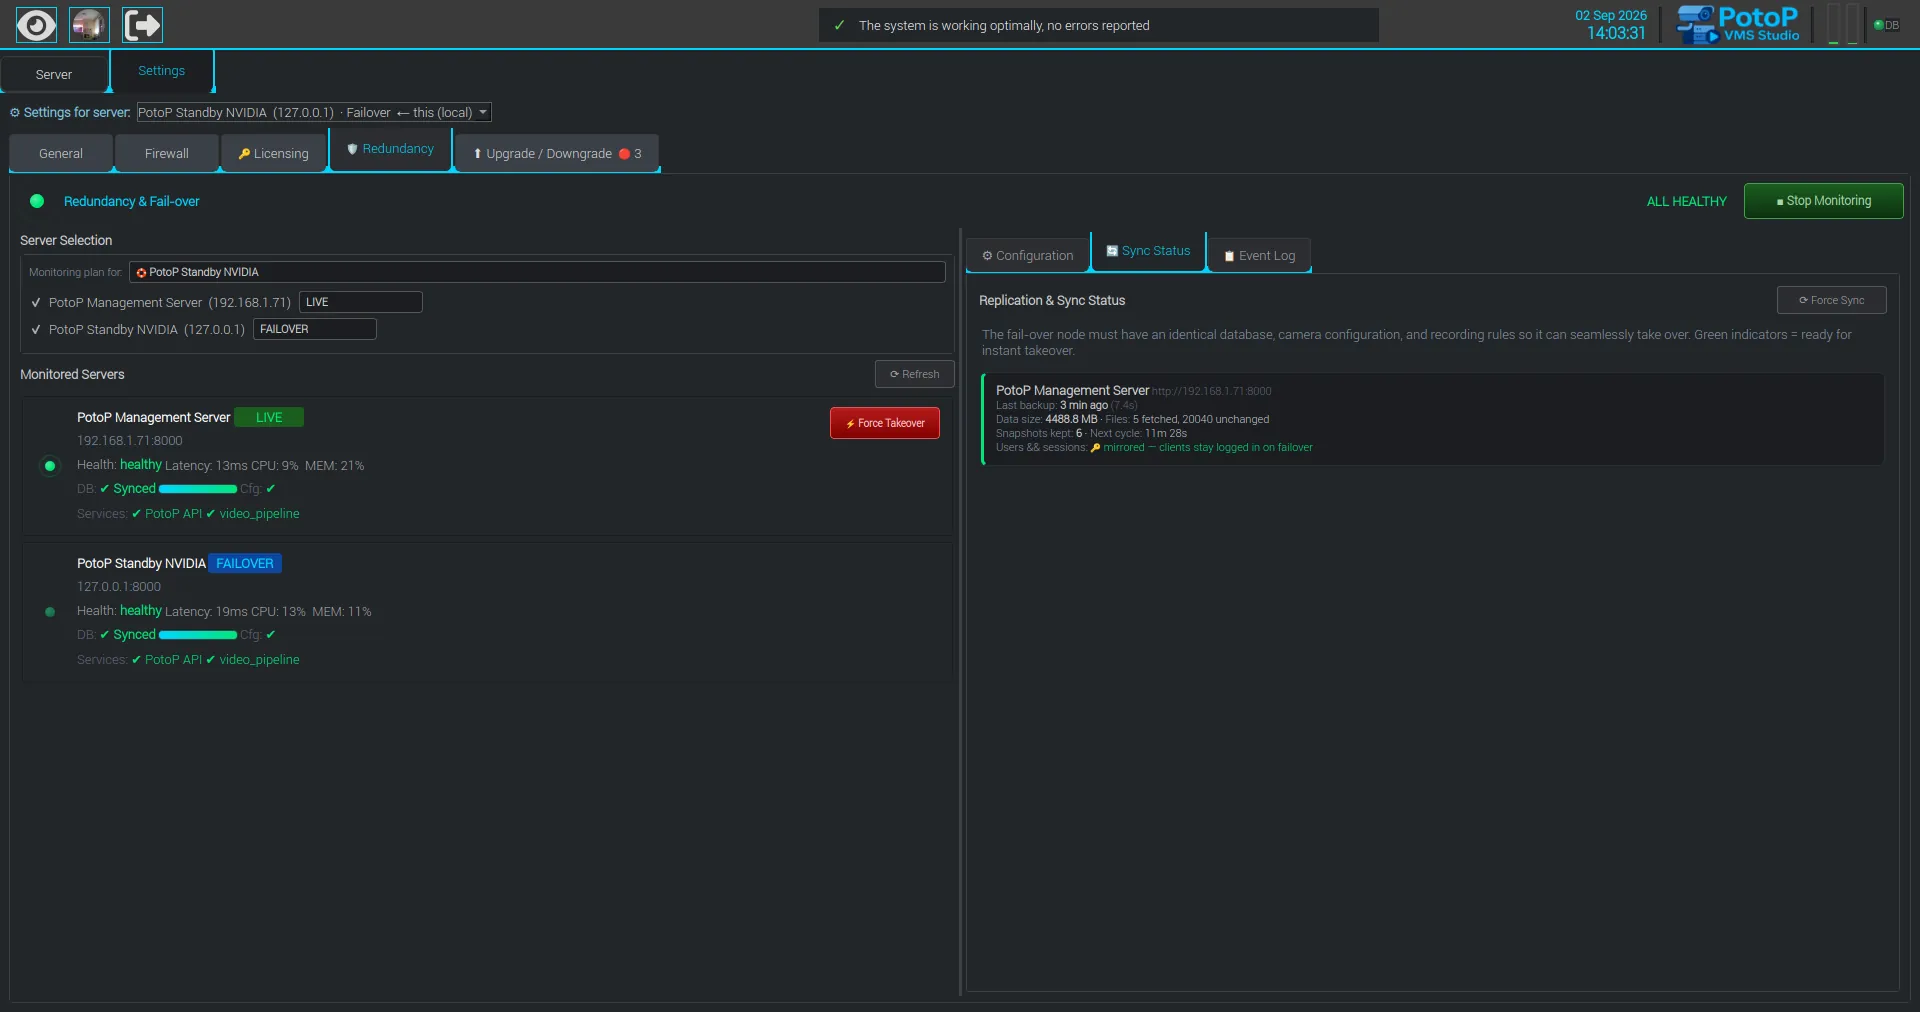
Task: Click the red Force Takeover button
Action: pyautogui.click(x=885, y=423)
